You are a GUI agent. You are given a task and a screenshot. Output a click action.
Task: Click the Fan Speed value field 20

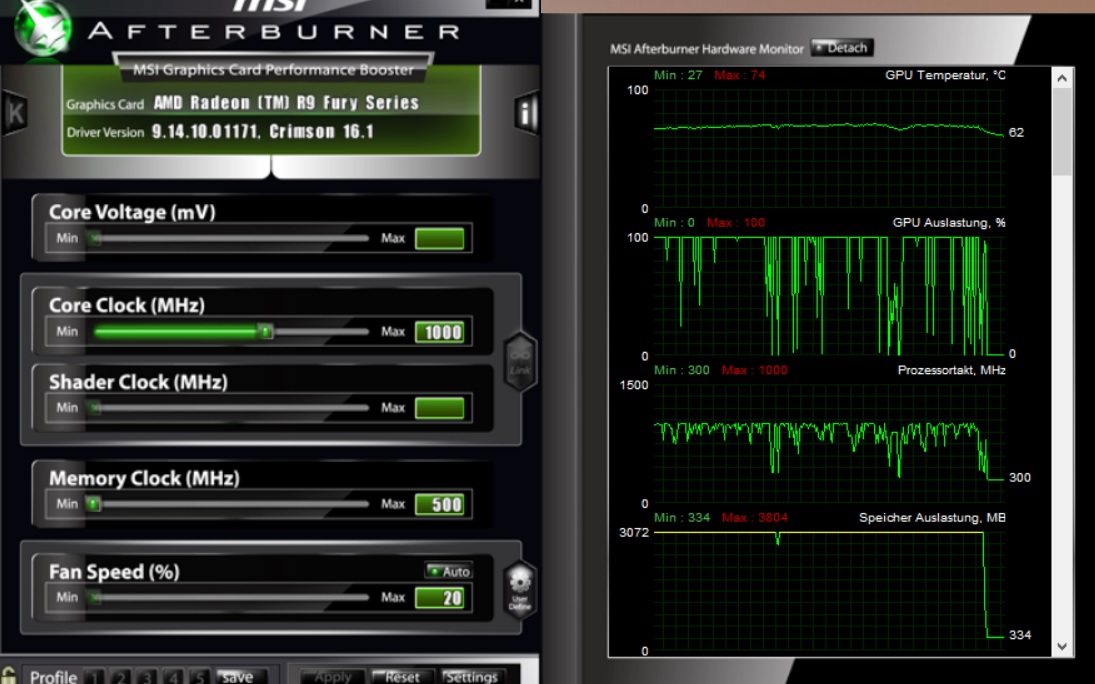[x=440, y=598]
